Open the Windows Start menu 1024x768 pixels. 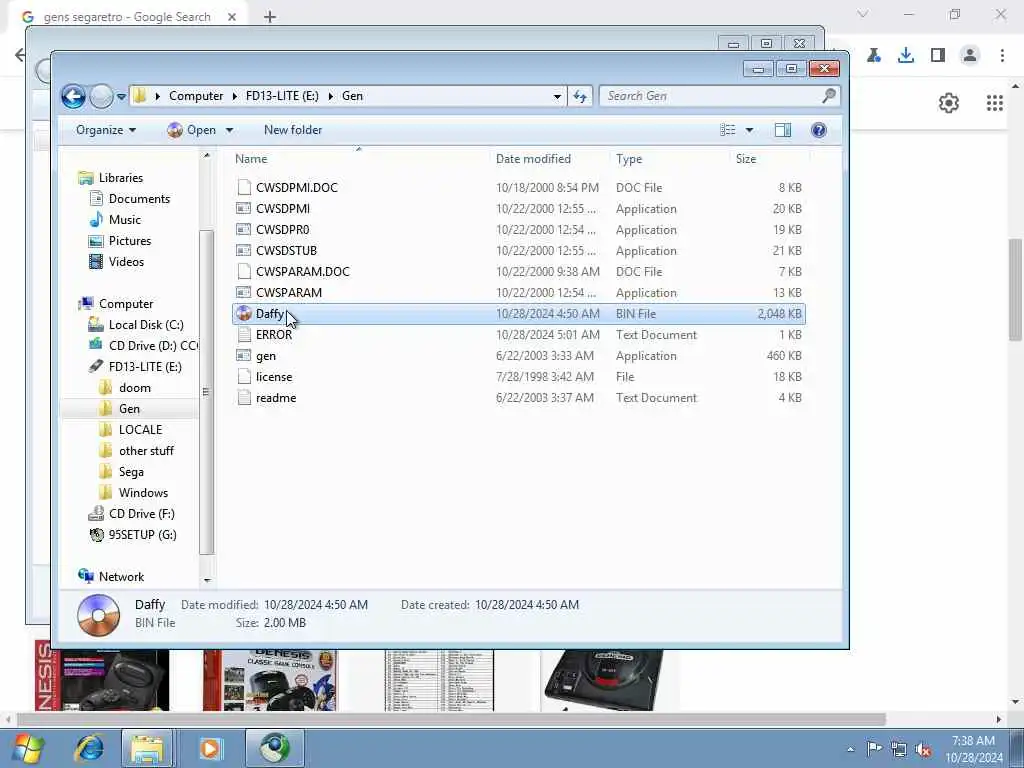[27, 748]
